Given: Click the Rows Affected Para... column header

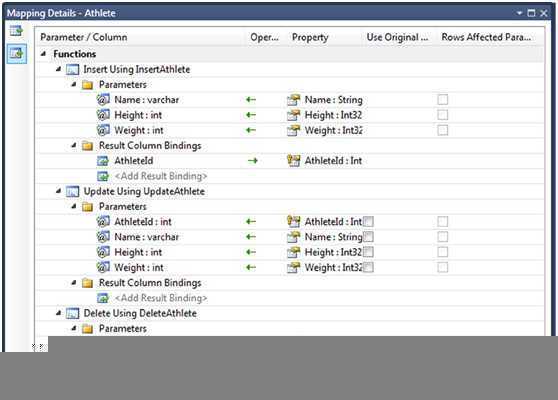Looking at the screenshot, I should click(x=486, y=37).
